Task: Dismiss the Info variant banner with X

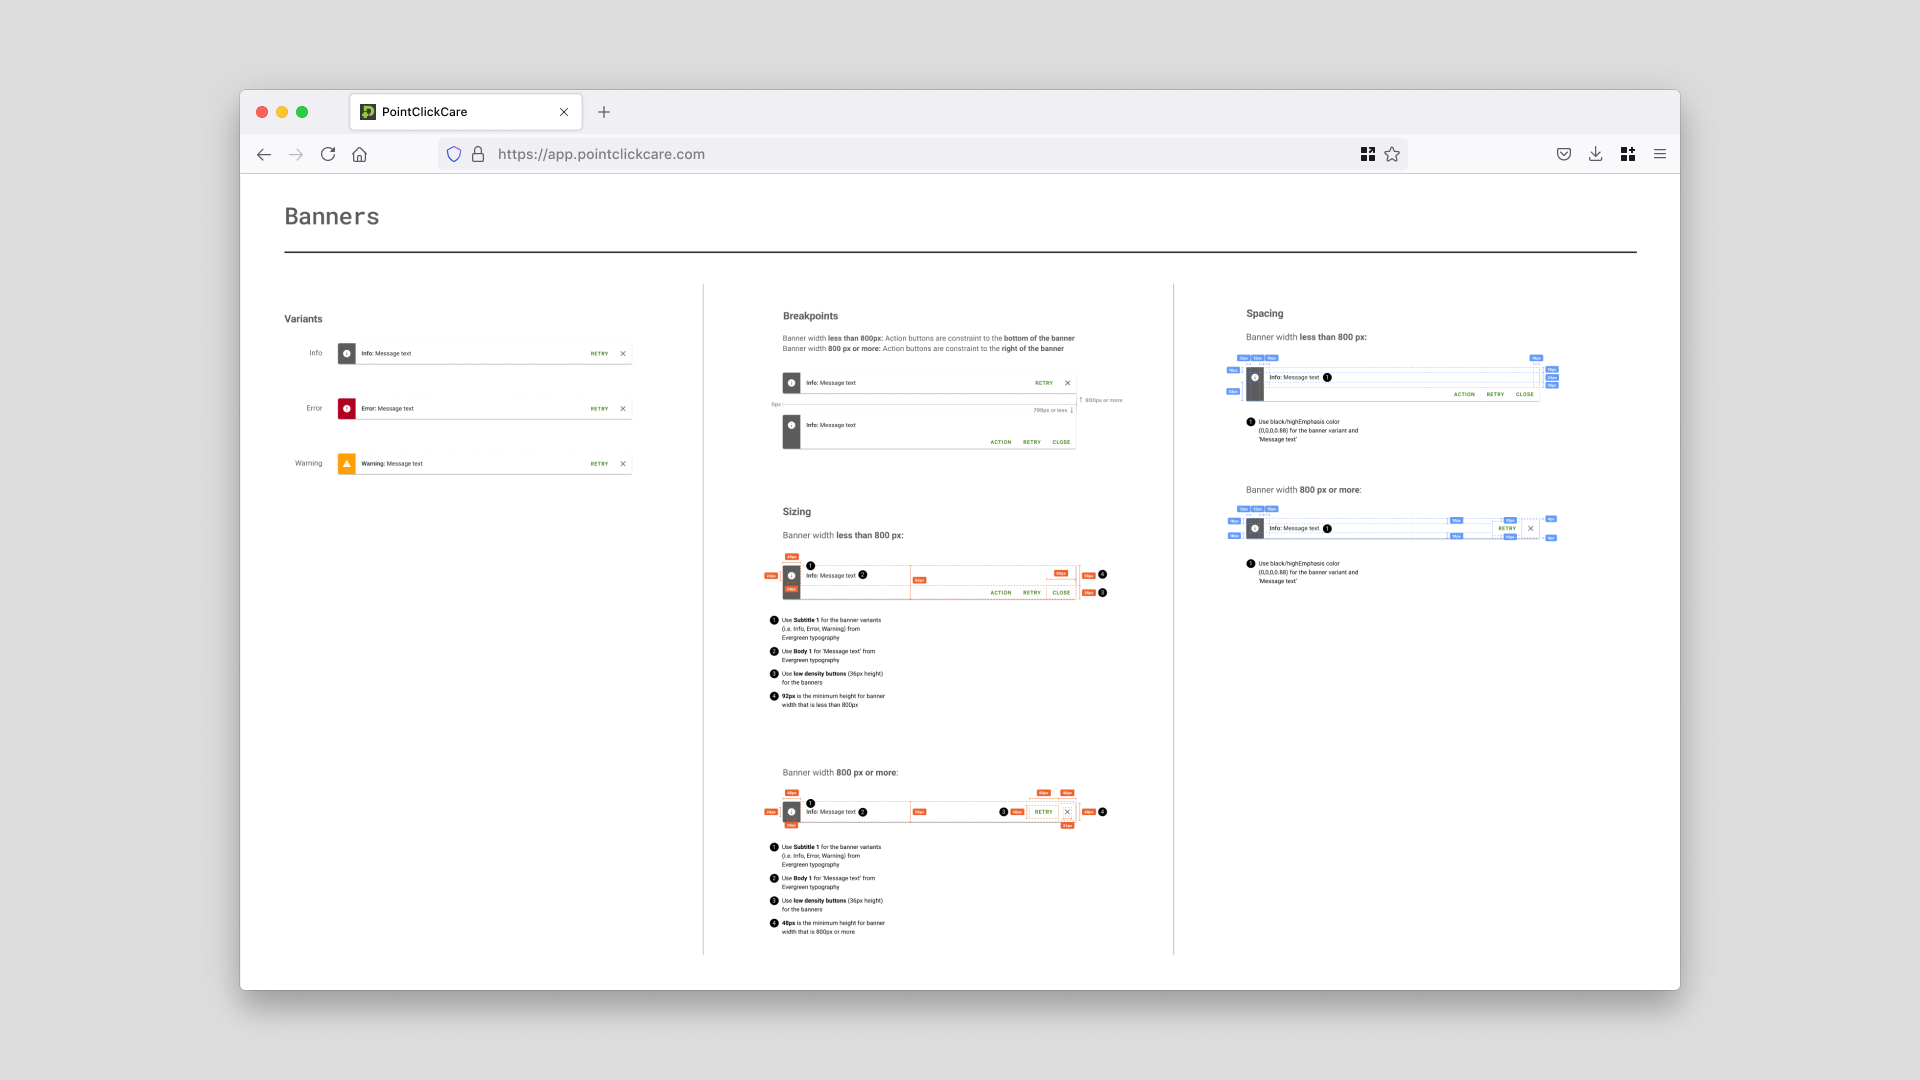Action: point(623,354)
